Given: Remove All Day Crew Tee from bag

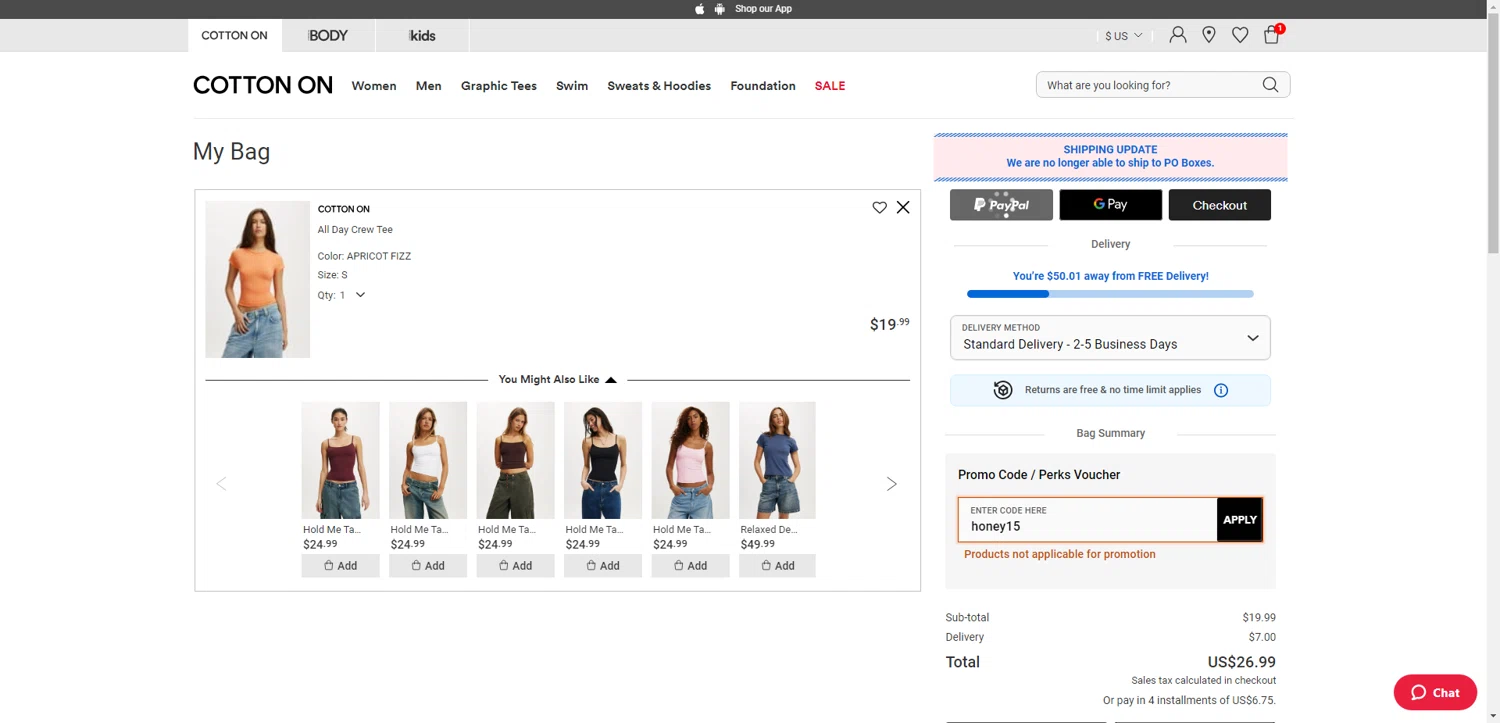Looking at the screenshot, I should pyautogui.click(x=903, y=207).
